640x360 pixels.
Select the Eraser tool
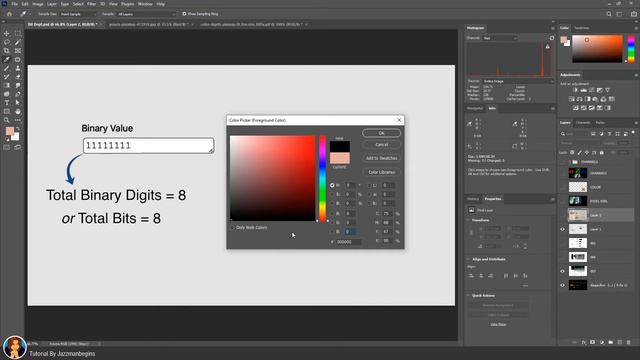pos(18,77)
